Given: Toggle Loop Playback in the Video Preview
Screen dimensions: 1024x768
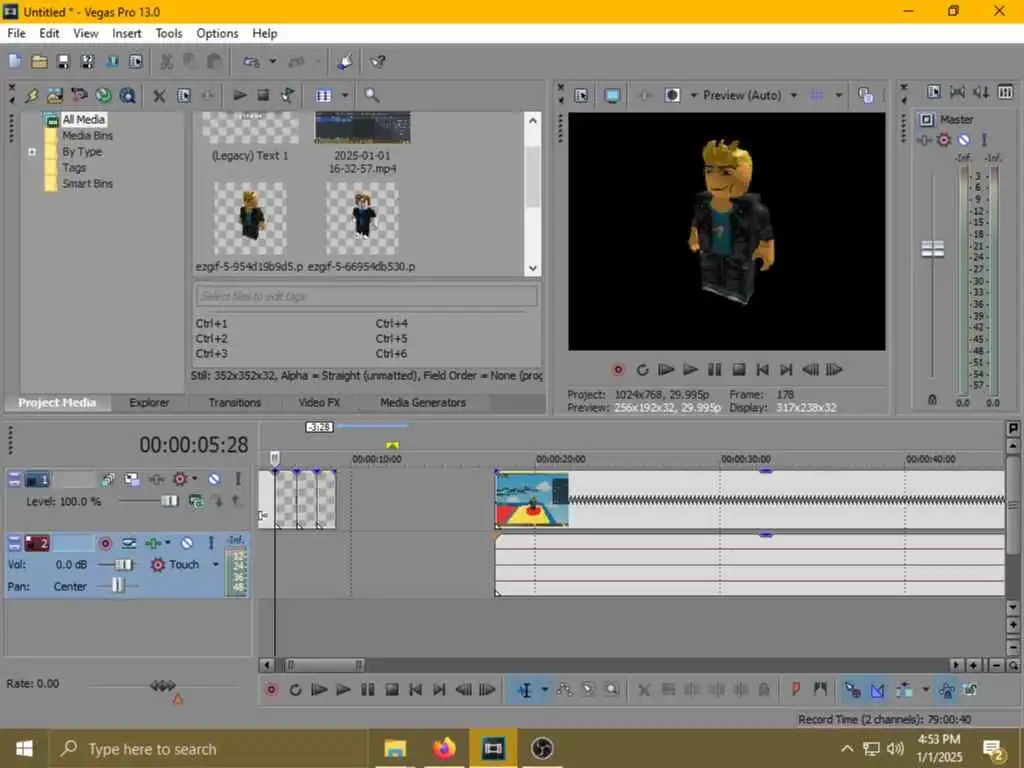Looking at the screenshot, I should coord(642,370).
